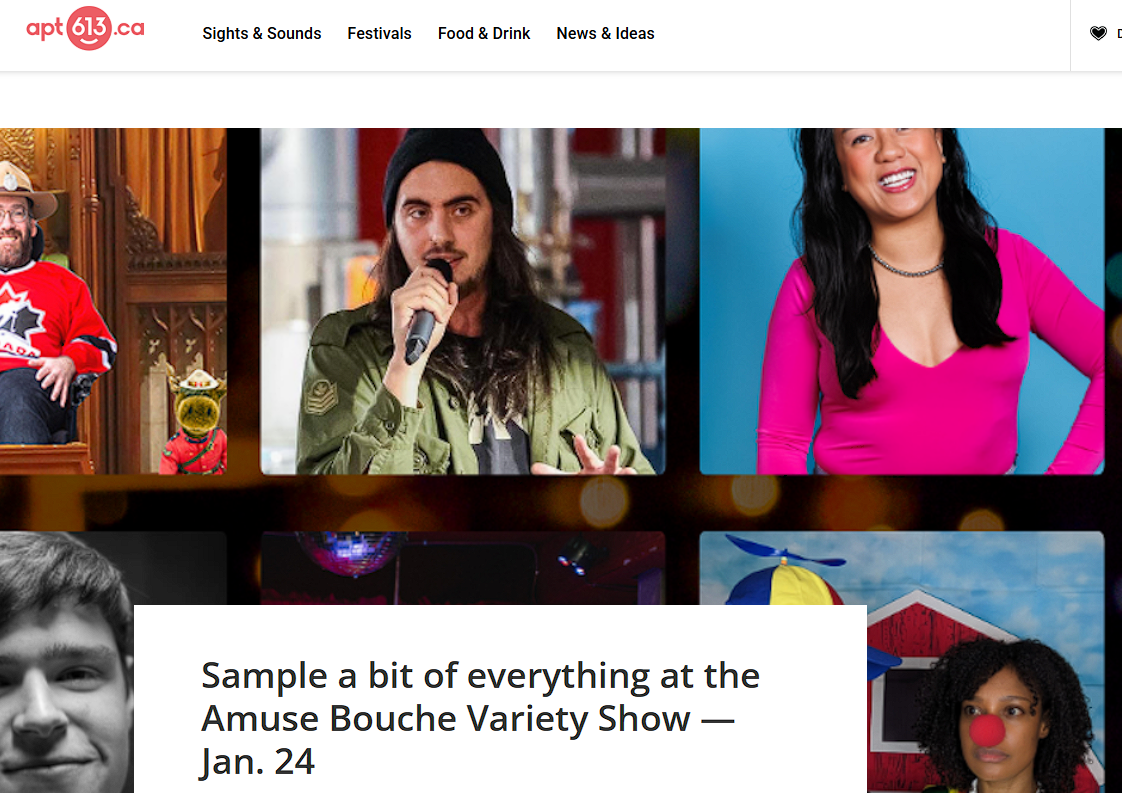Click the apt613.ca logo

point(85,29)
